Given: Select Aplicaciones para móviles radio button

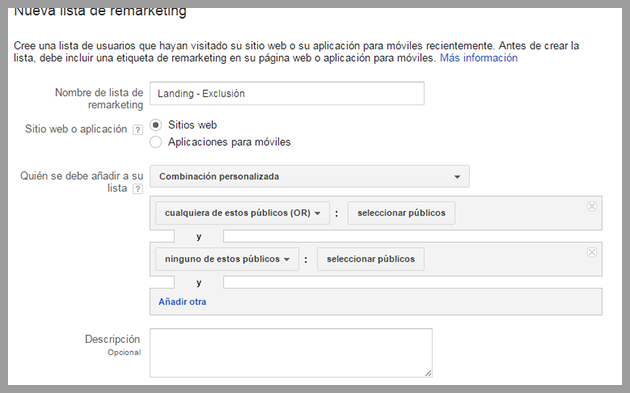Looking at the screenshot, I should click(x=156, y=142).
